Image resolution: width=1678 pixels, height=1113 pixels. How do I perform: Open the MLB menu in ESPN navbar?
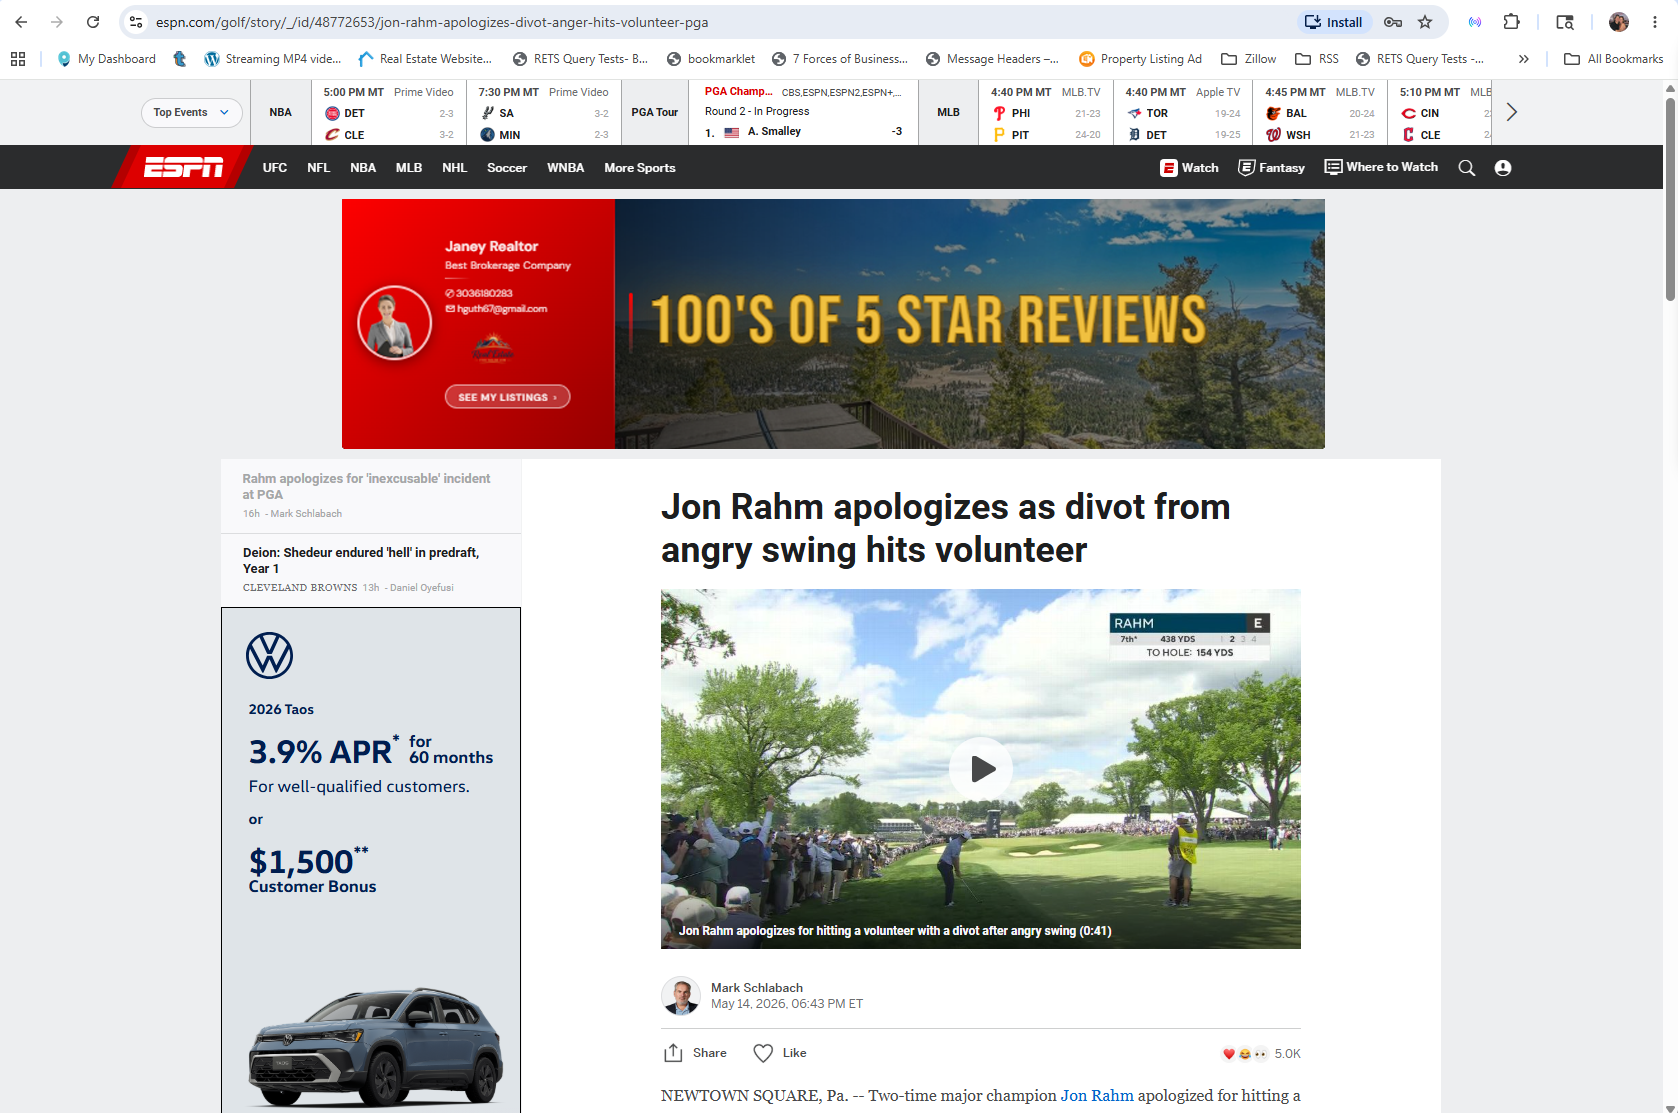[409, 168]
